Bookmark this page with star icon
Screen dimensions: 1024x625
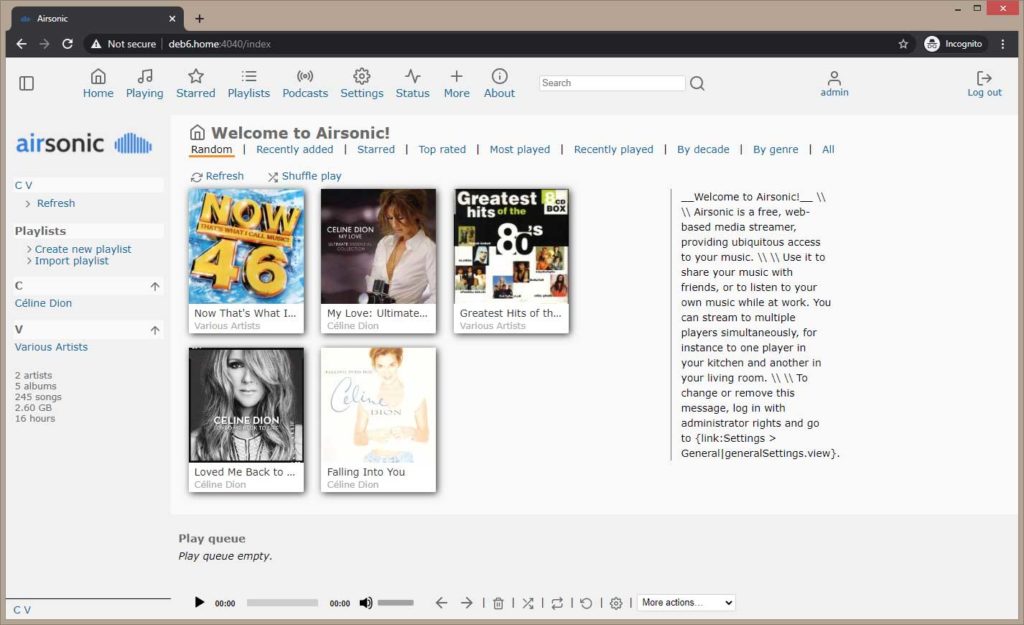click(903, 44)
